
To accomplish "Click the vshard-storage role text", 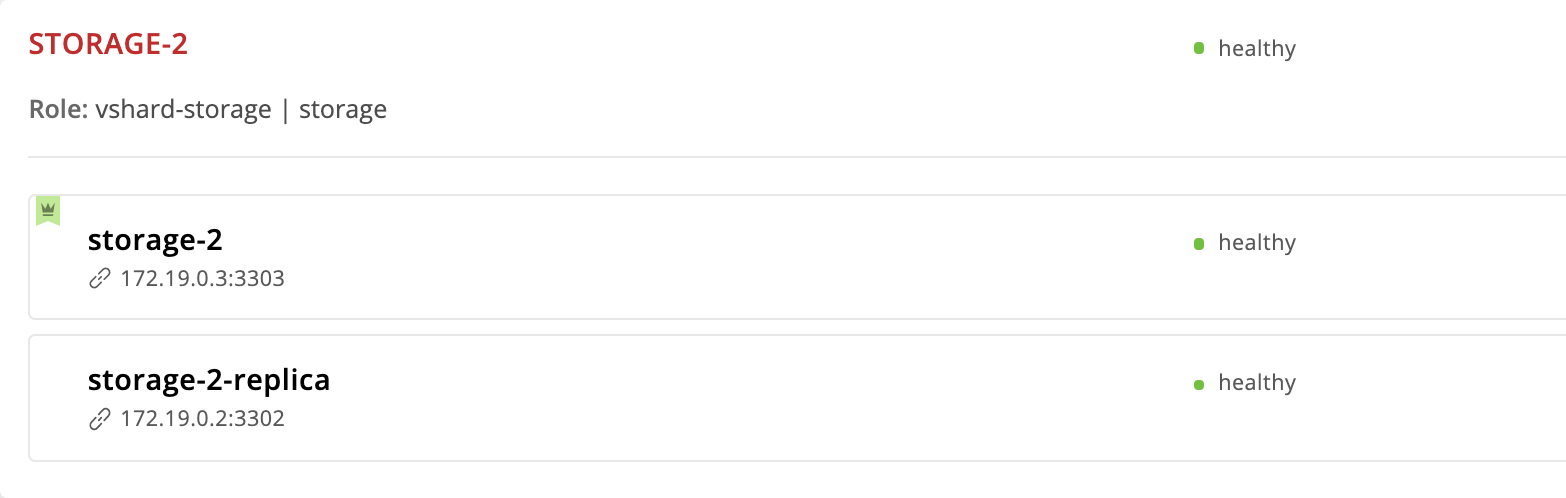I will pyautogui.click(x=183, y=109).
